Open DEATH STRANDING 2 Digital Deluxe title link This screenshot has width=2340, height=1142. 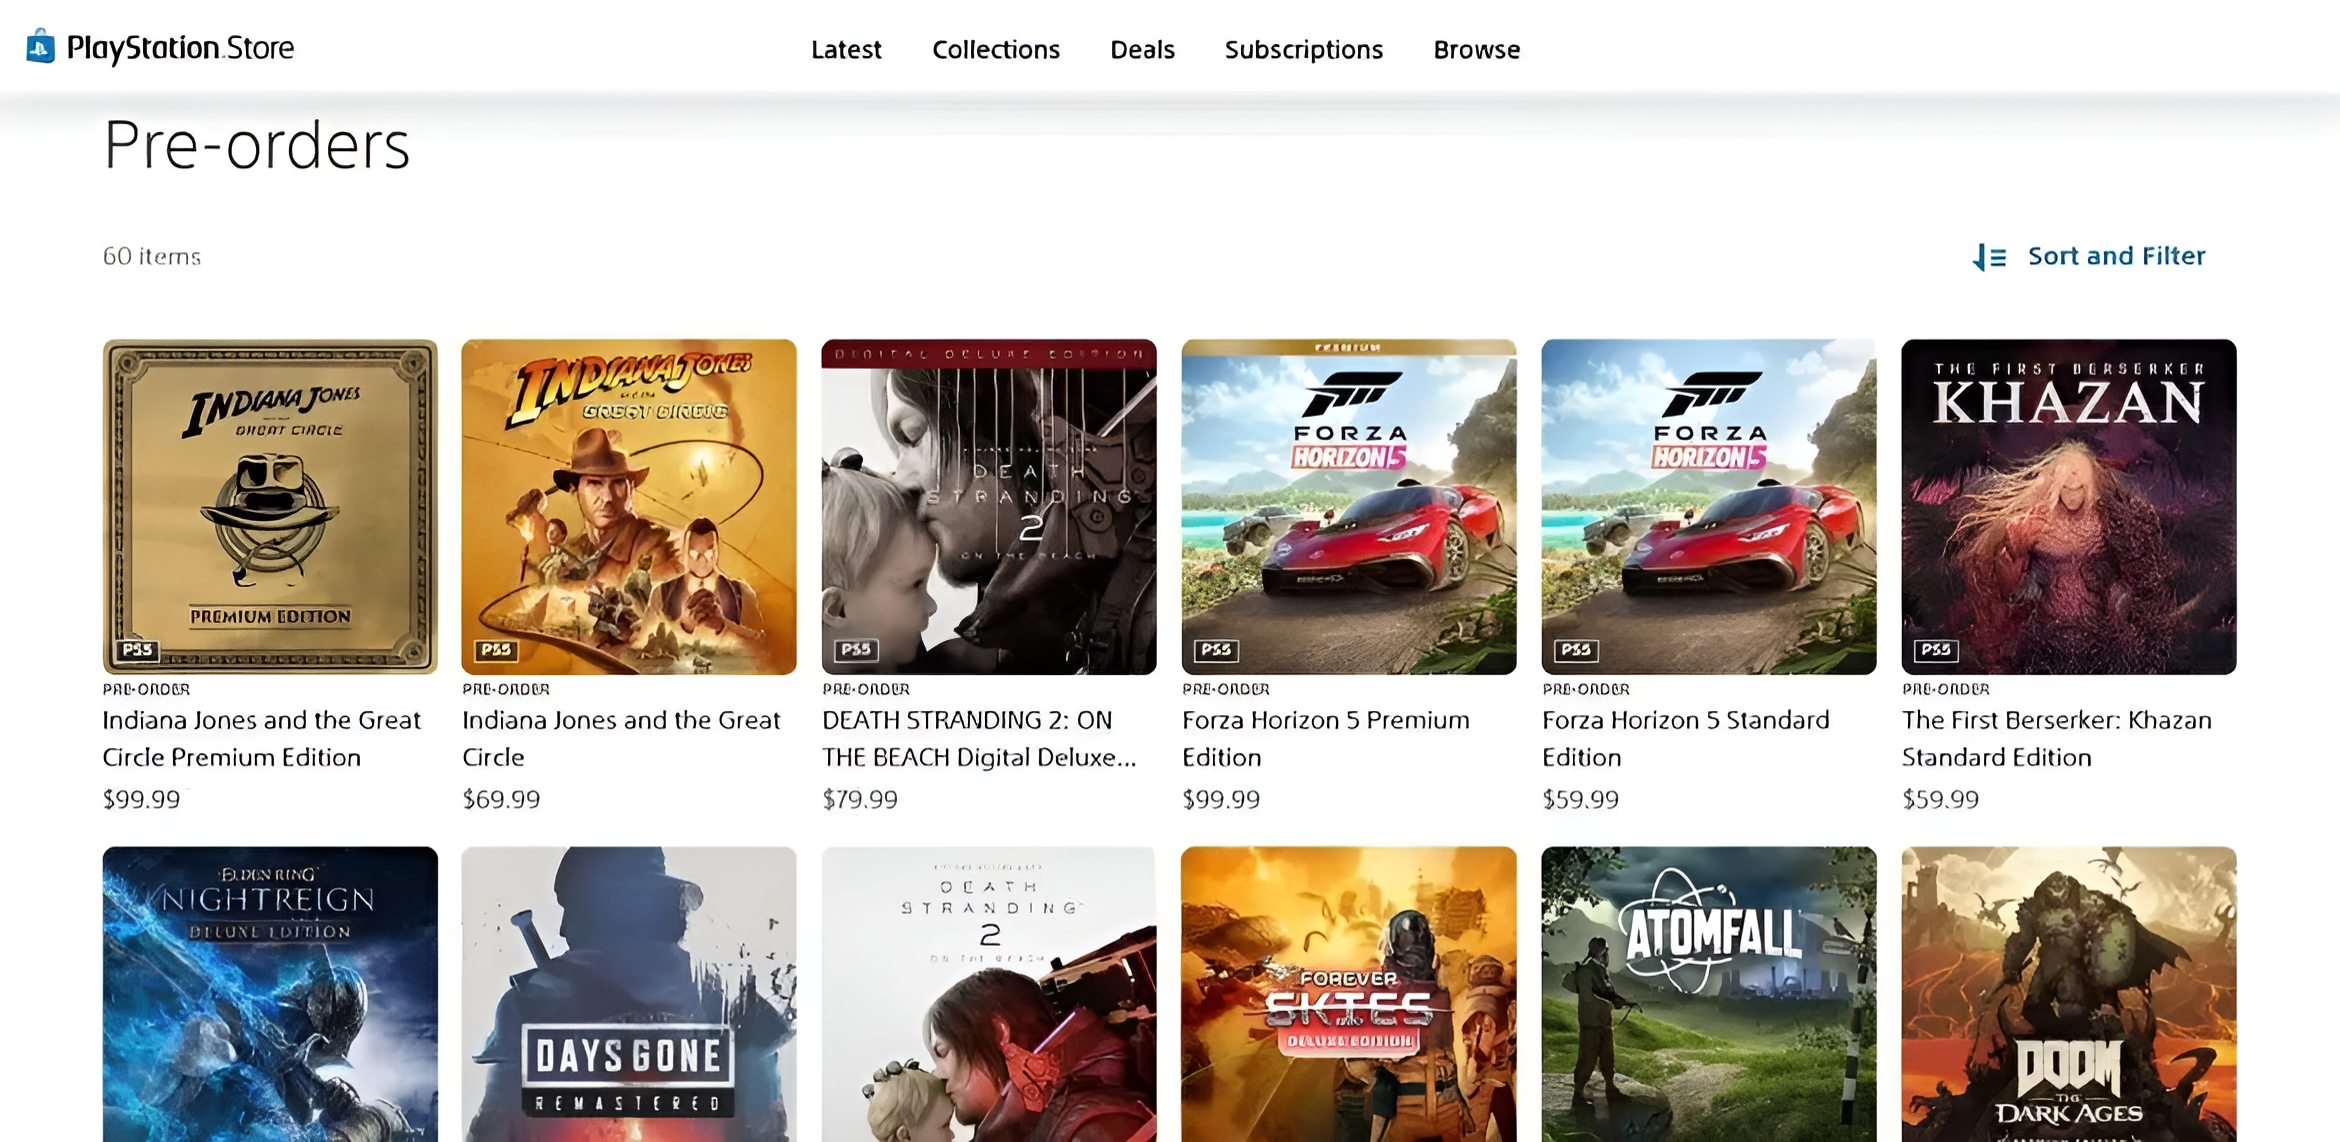[x=979, y=738]
